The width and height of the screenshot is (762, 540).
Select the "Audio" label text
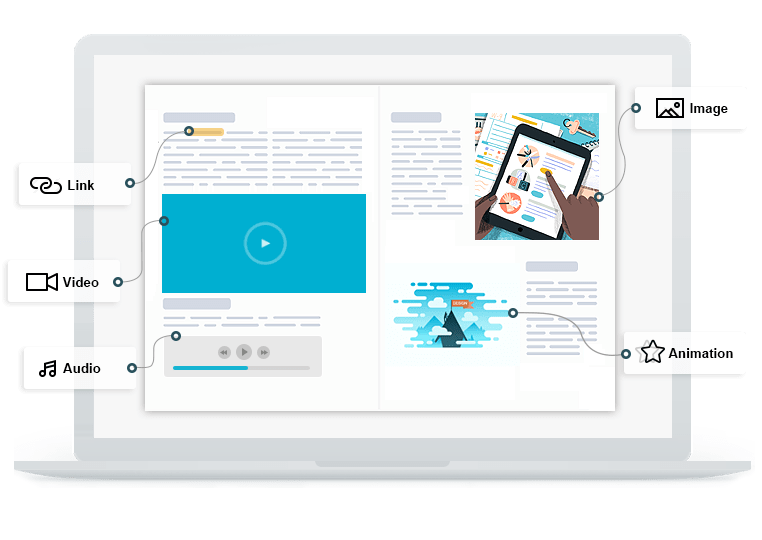click(82, 368)
